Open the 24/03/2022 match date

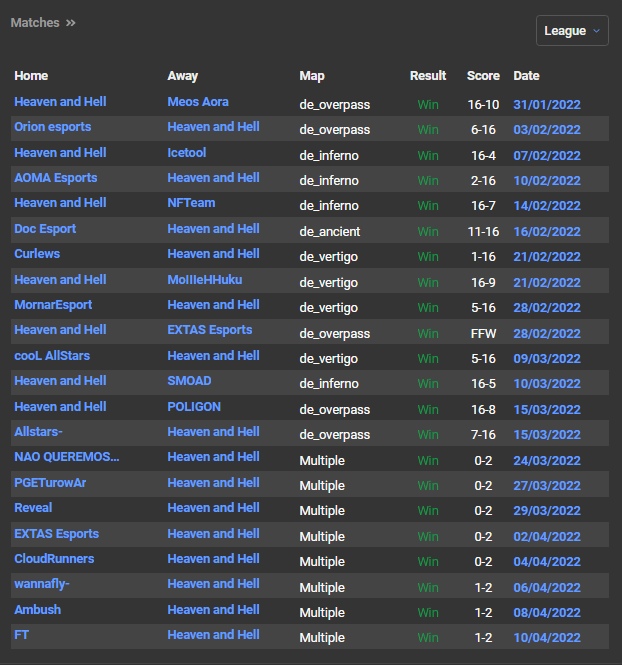547,460
